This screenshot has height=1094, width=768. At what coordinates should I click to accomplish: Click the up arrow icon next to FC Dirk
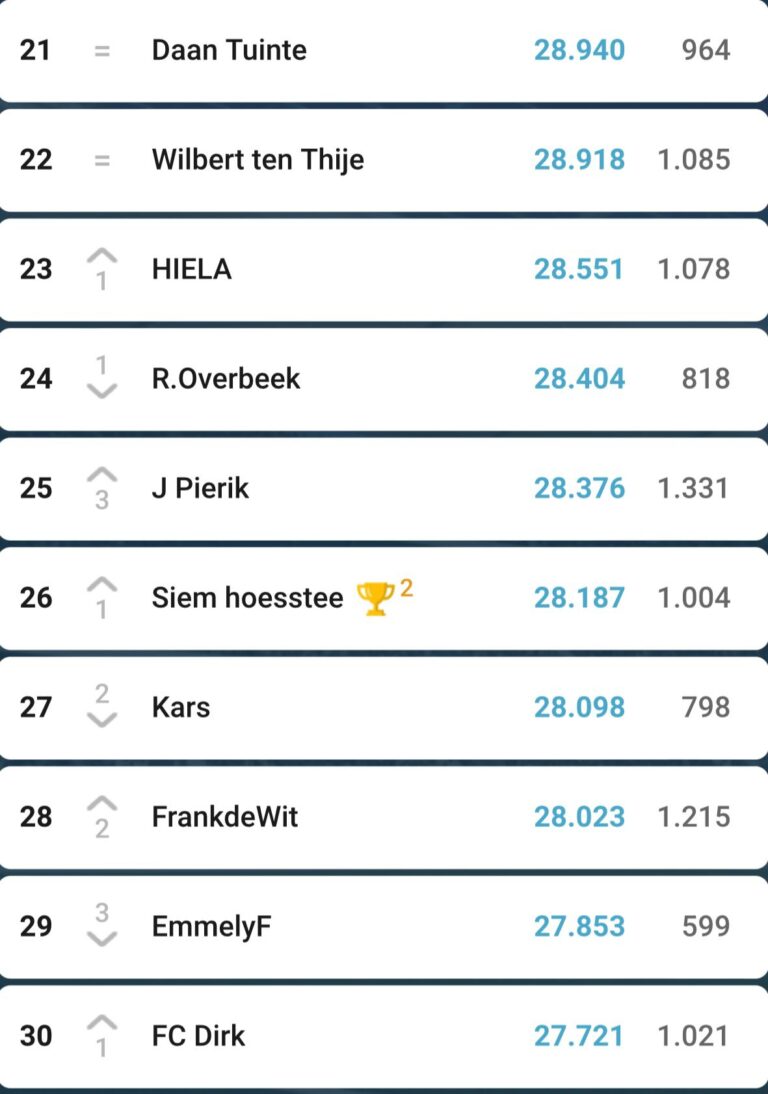(x=102, y=1024)
